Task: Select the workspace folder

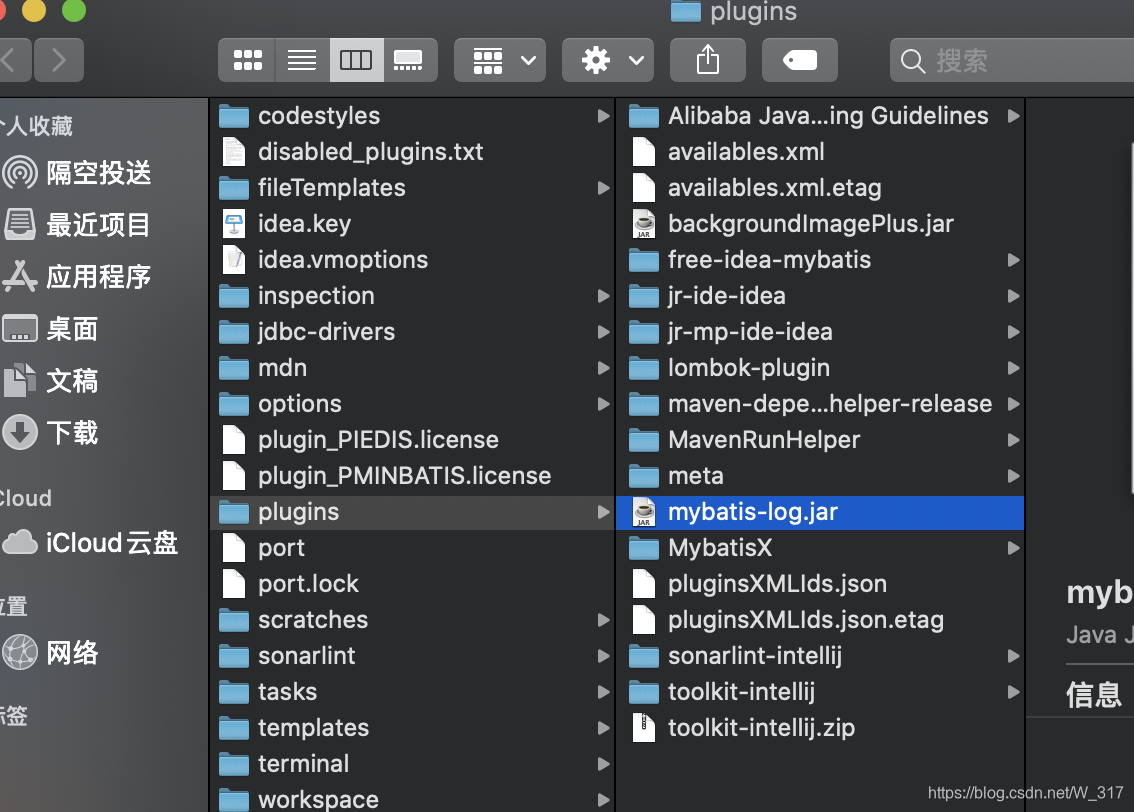Action: pyautogui.click(x=412, y=799)
